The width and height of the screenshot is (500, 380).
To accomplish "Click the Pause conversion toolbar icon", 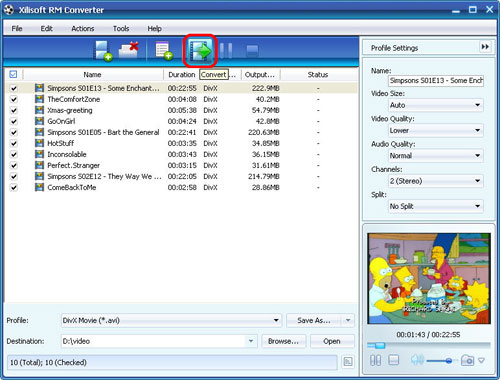I will (226, 51).
